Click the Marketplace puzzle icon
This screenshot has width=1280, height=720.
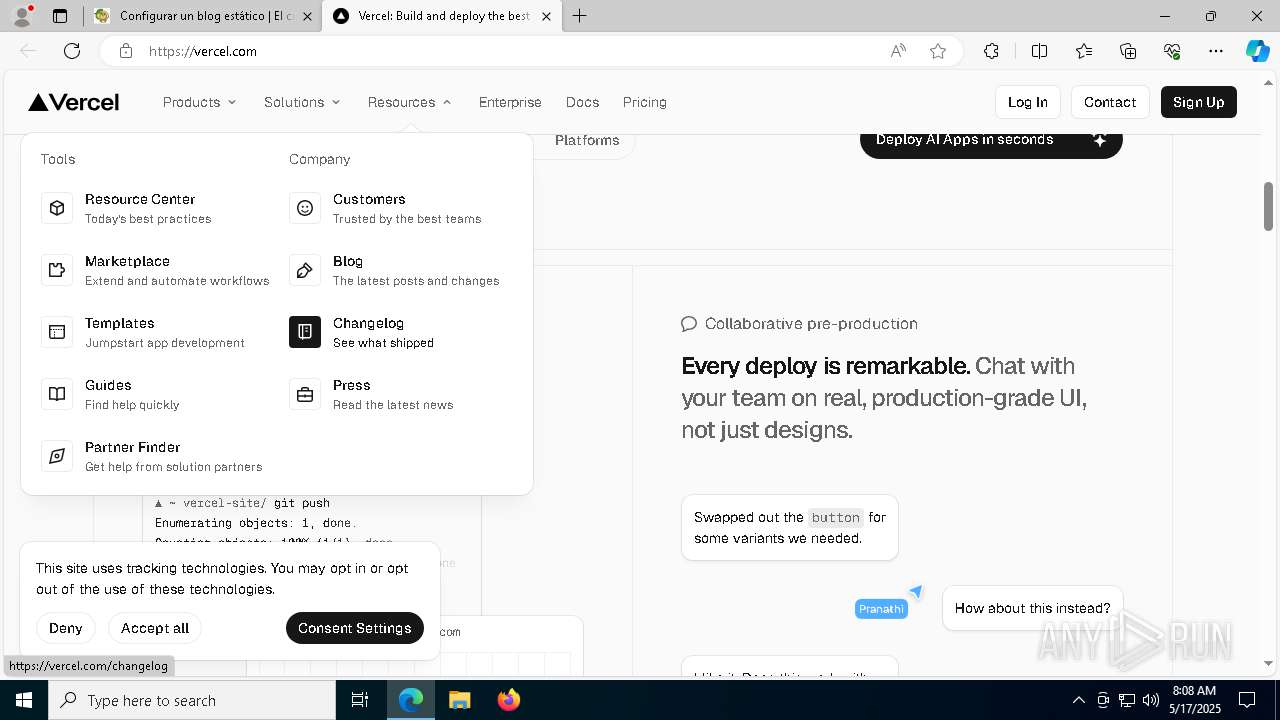pos(57,270)
